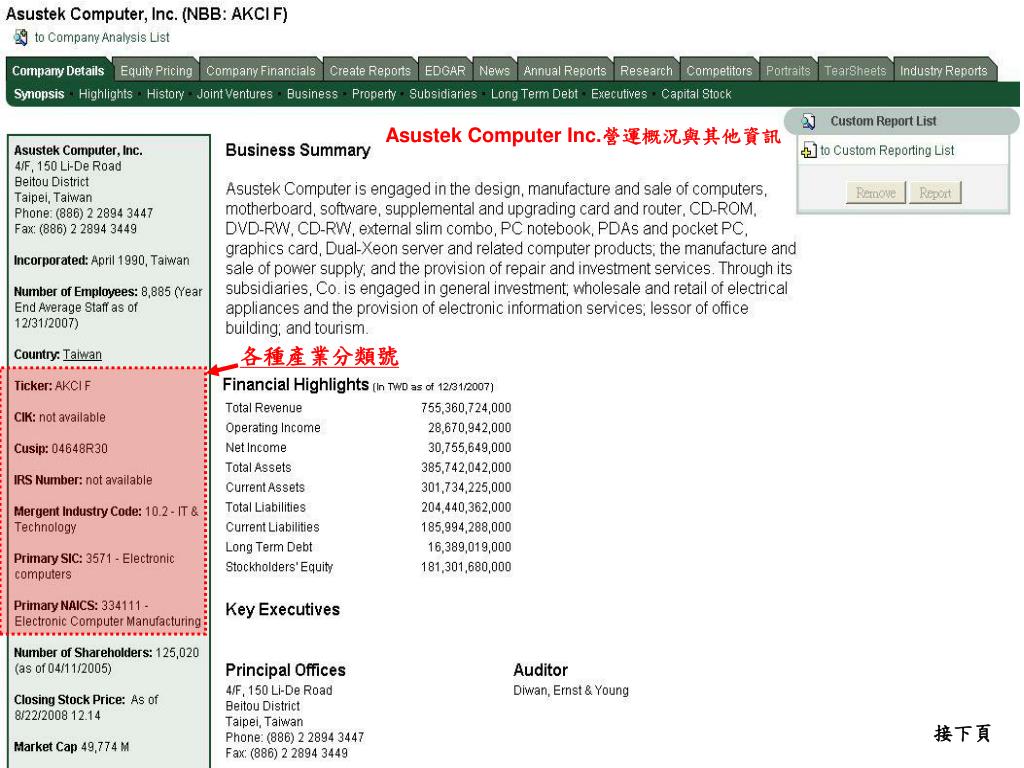Click the Incorporated: April 1990, Taiwan entry
The height and width of the screenshot is (768, 1024).
(101, 261)
